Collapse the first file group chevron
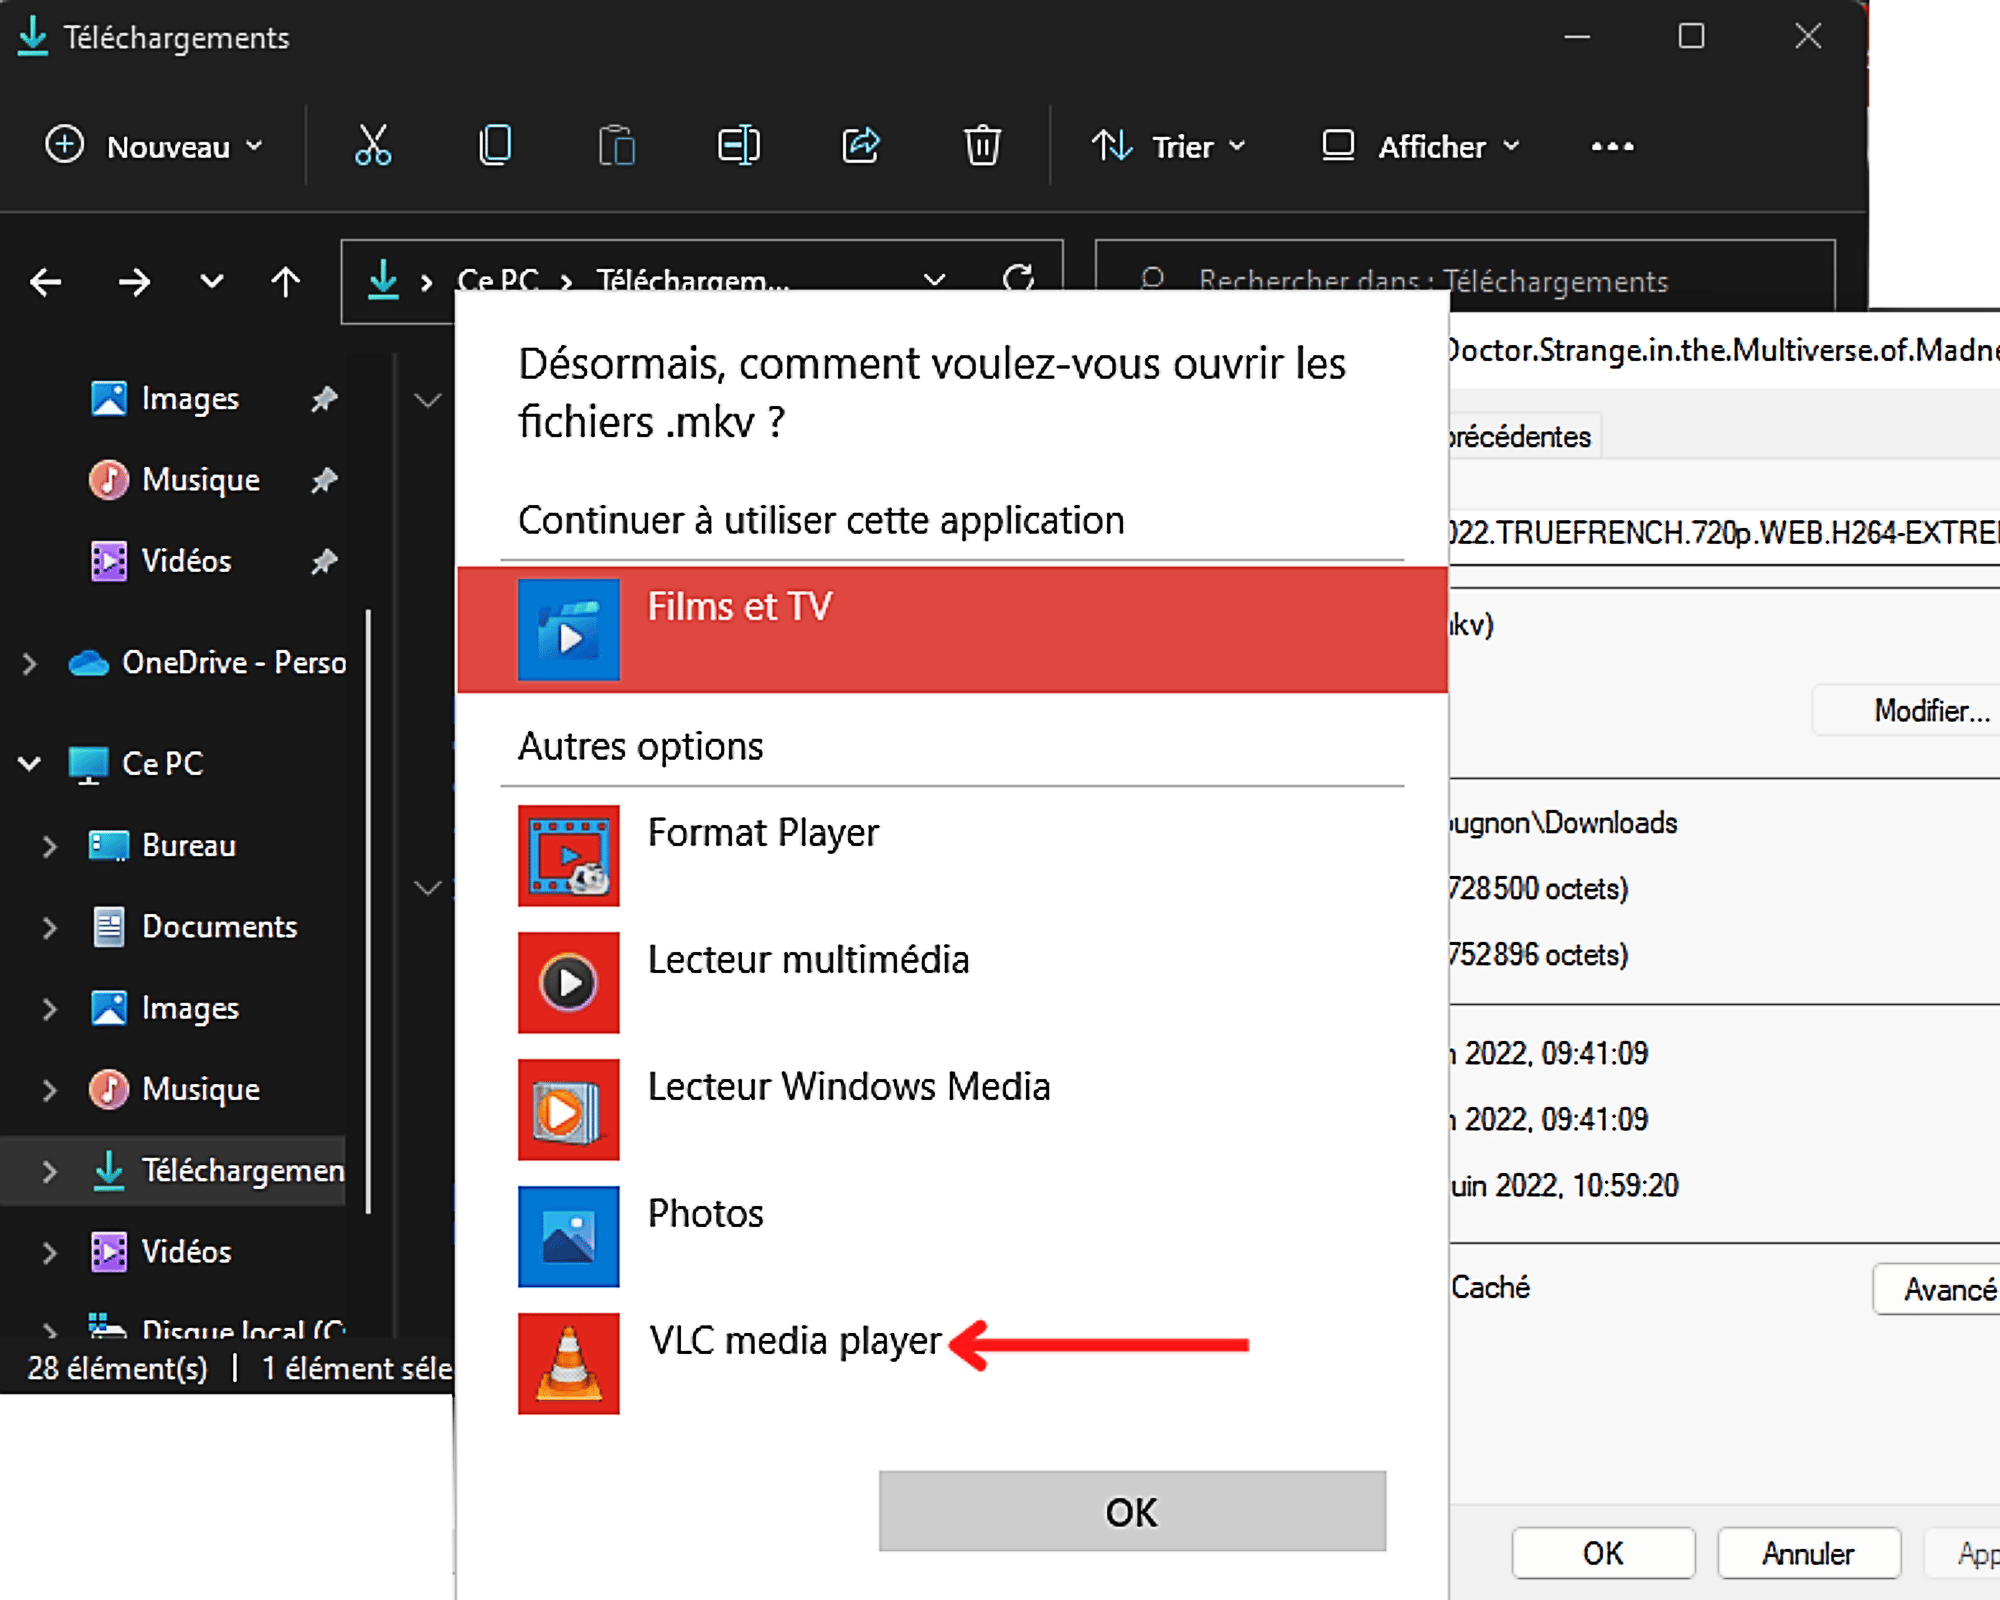 [x=428, y=401]
